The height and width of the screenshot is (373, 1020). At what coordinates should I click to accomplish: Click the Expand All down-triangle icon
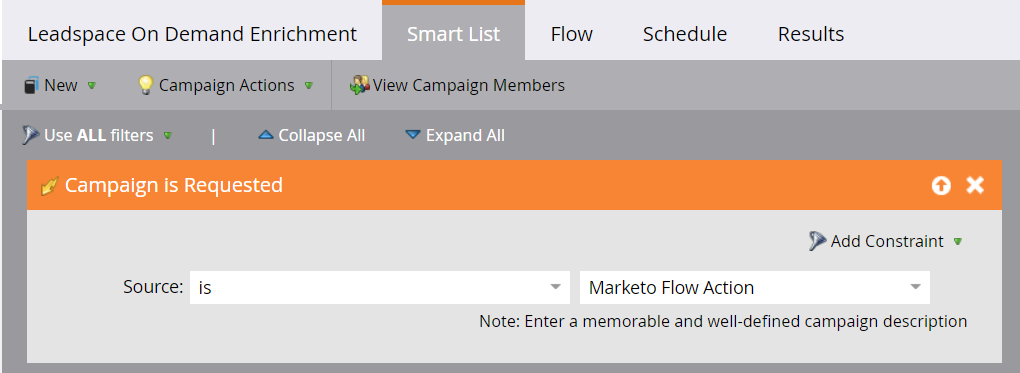(x=412, y=135)
